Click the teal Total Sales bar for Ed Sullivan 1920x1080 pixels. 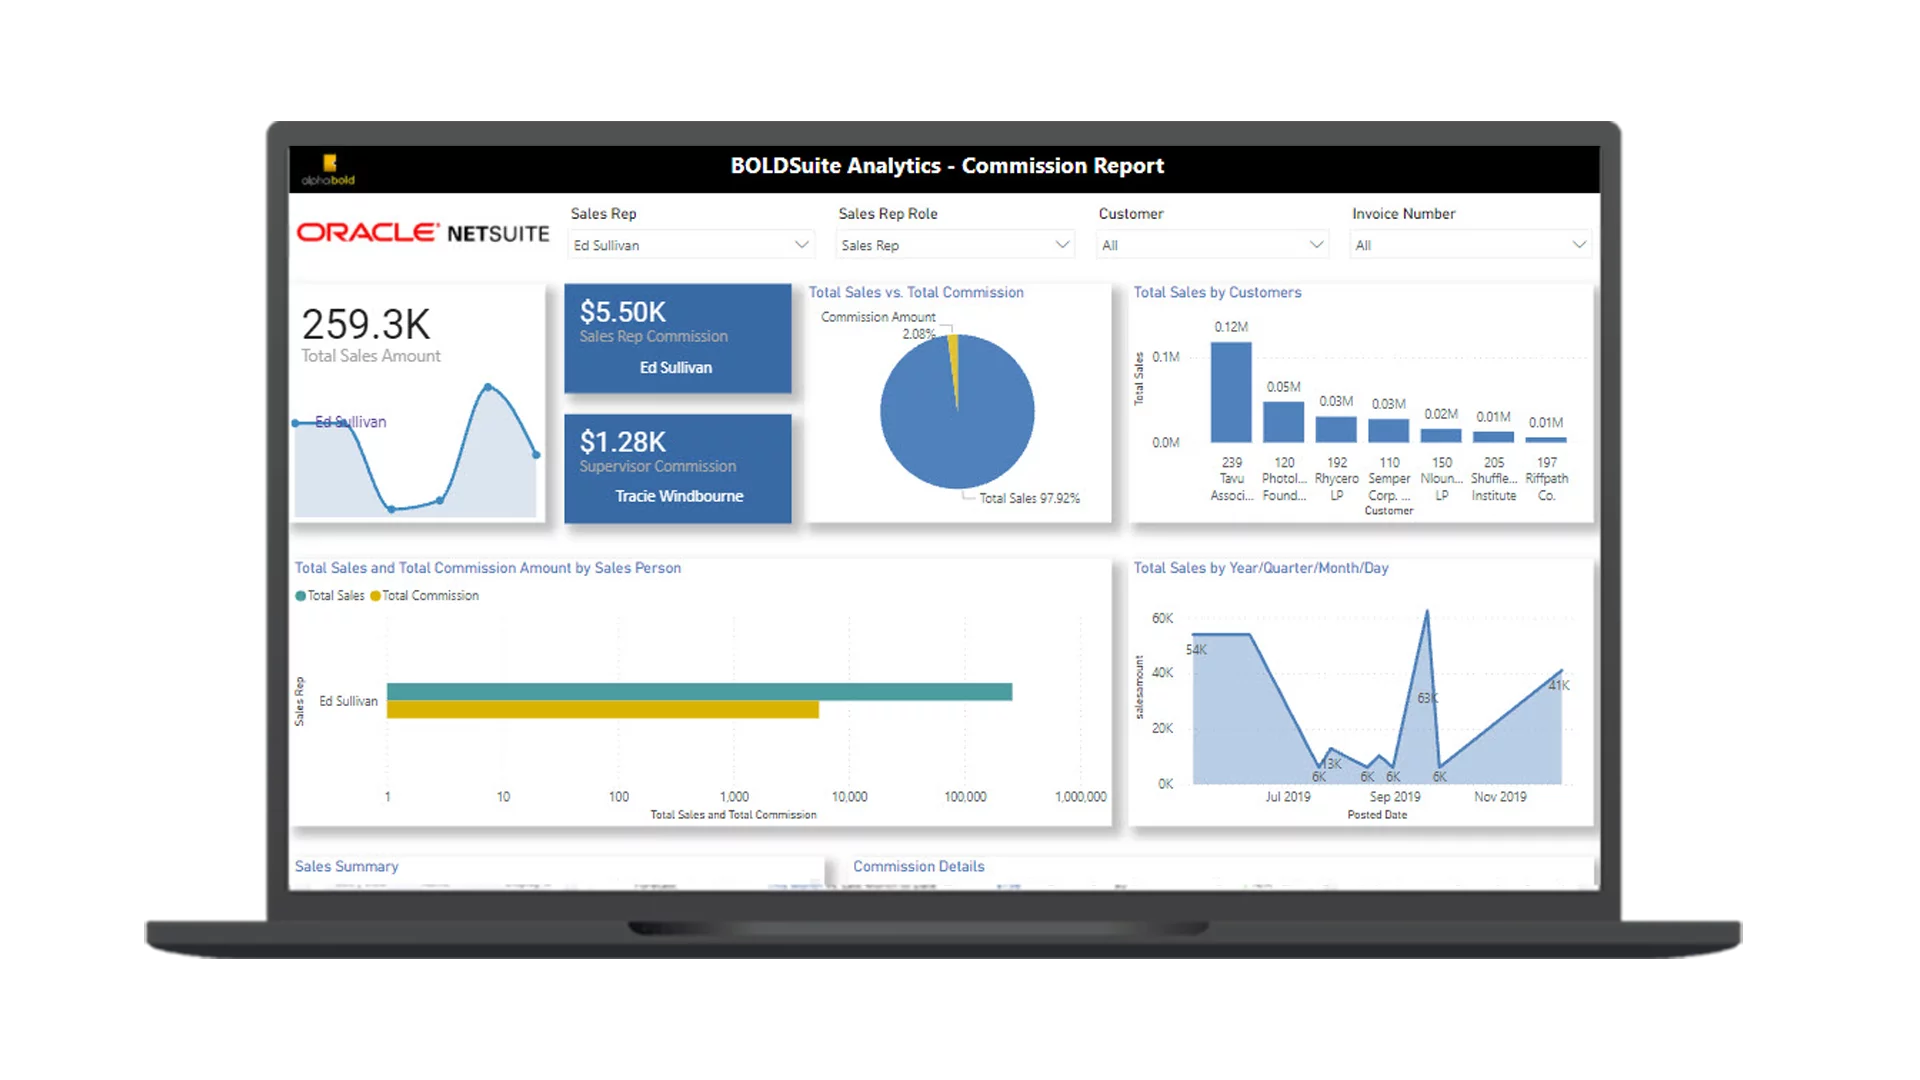click(x=700, y=691)
